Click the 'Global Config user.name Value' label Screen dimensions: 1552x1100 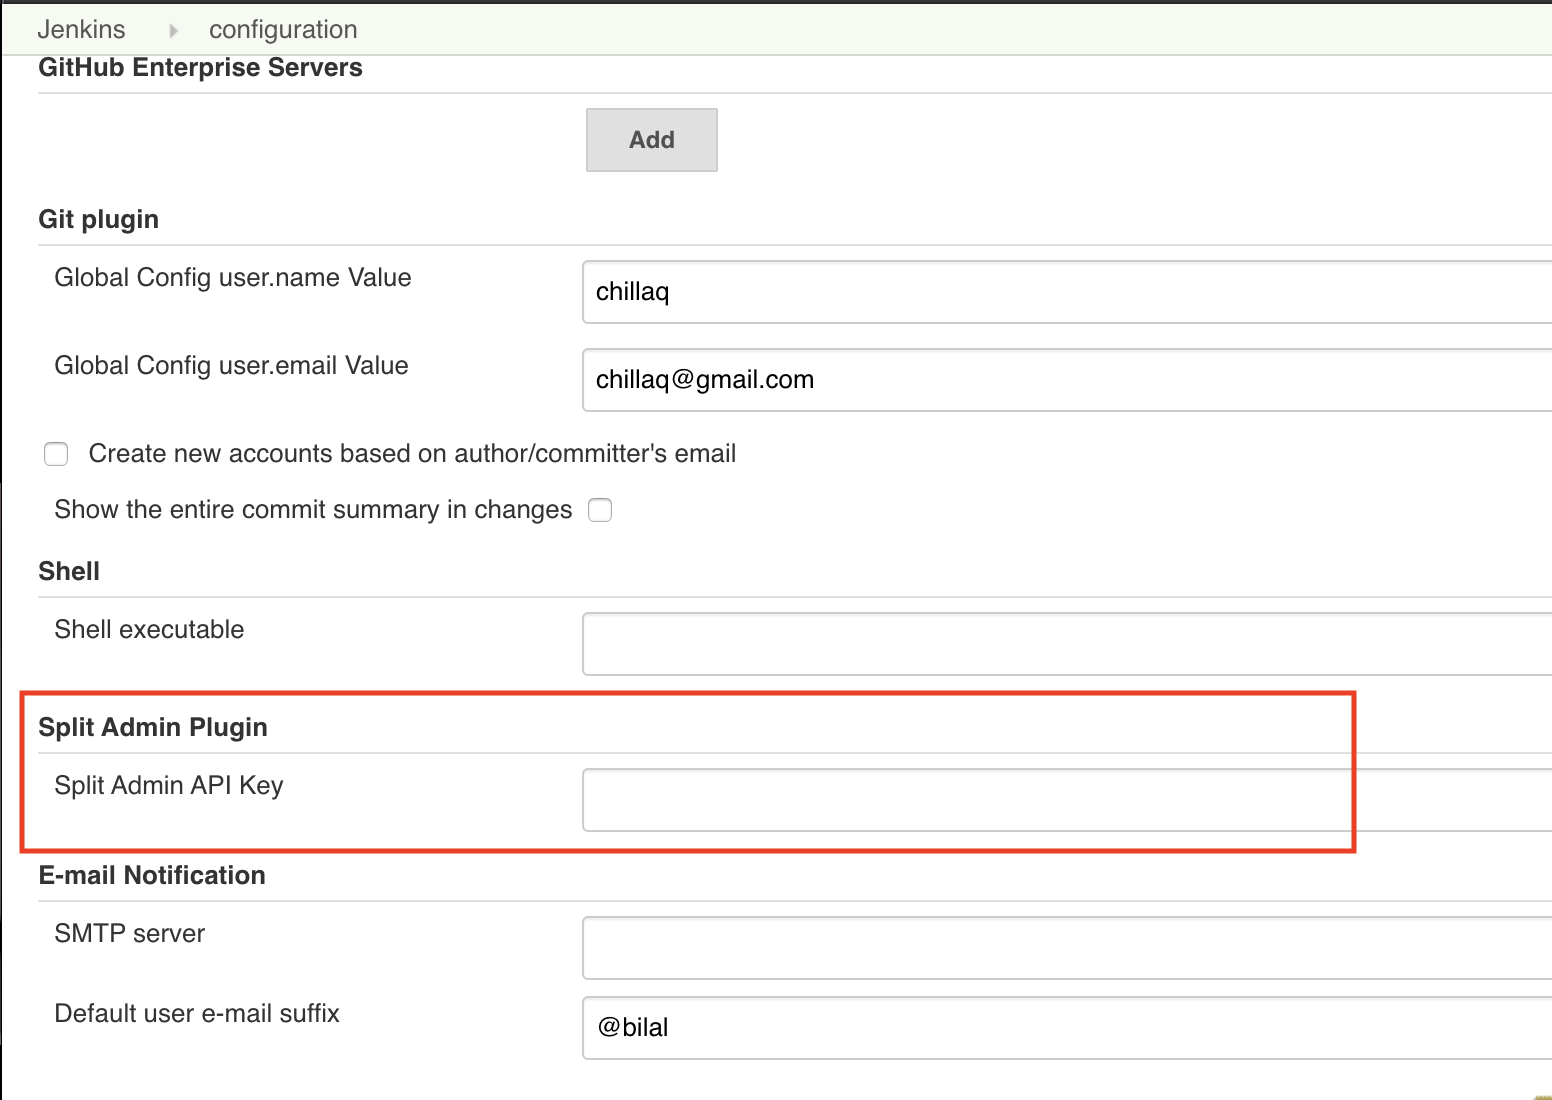[x=233, y=278]
